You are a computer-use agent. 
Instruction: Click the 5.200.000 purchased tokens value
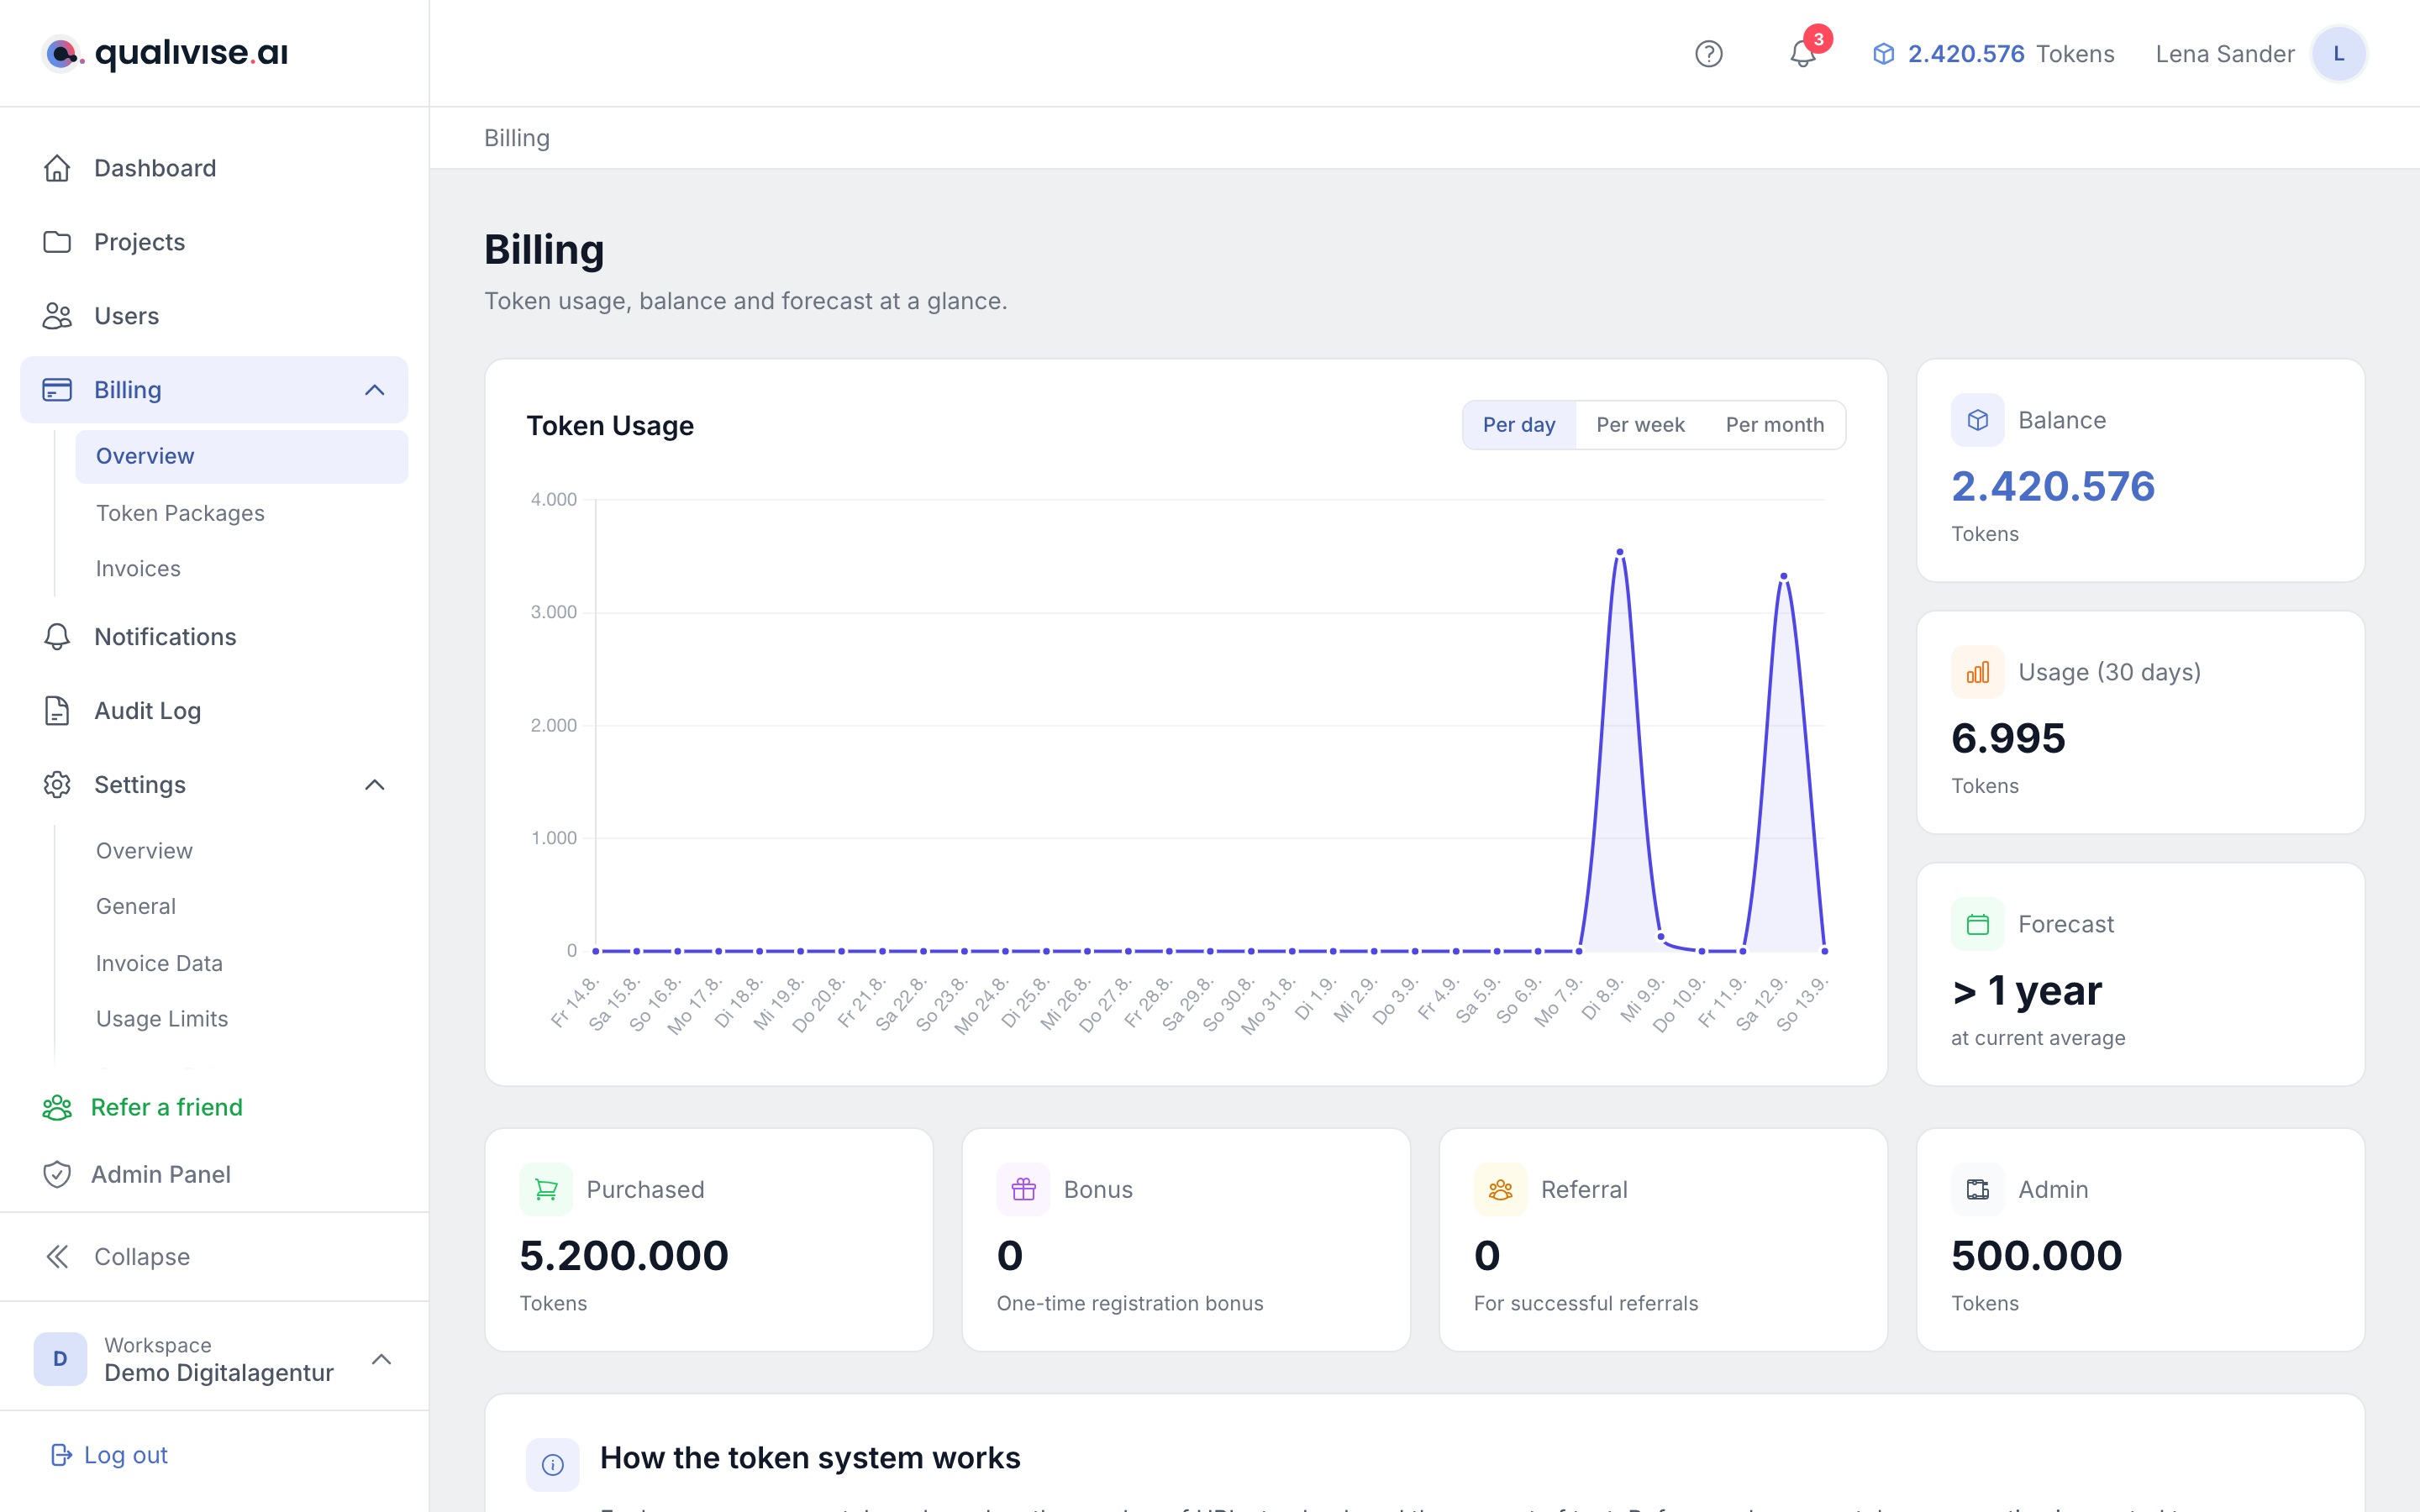point(624,1256)
